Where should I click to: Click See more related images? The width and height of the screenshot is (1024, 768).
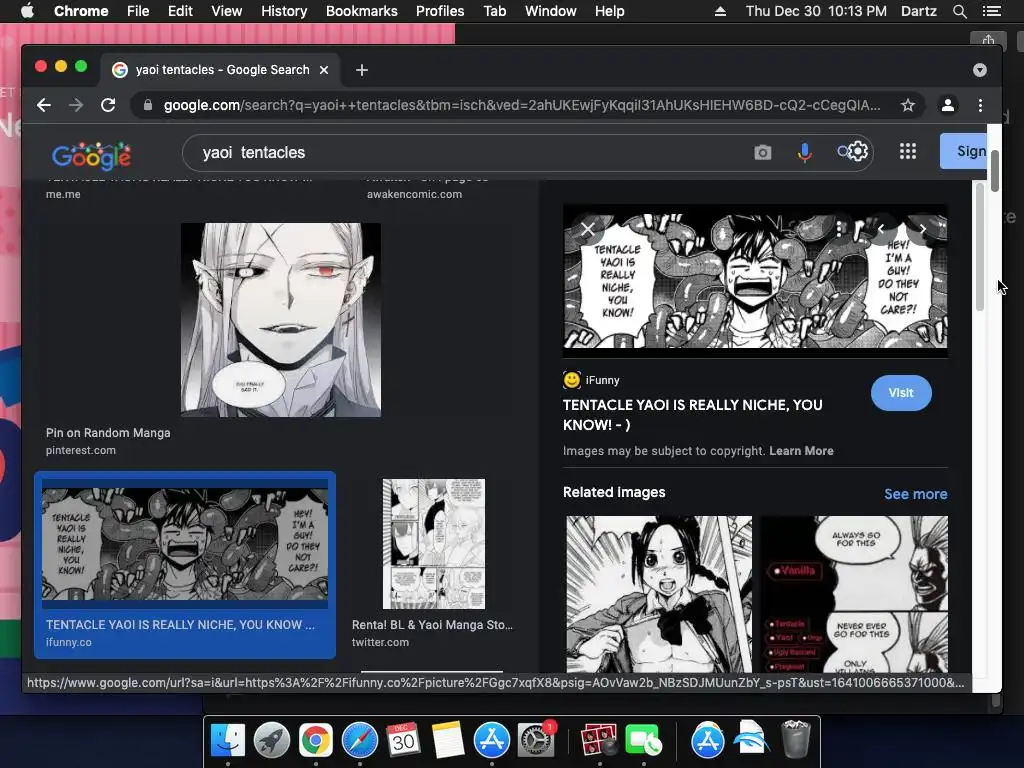click(916, 494)
